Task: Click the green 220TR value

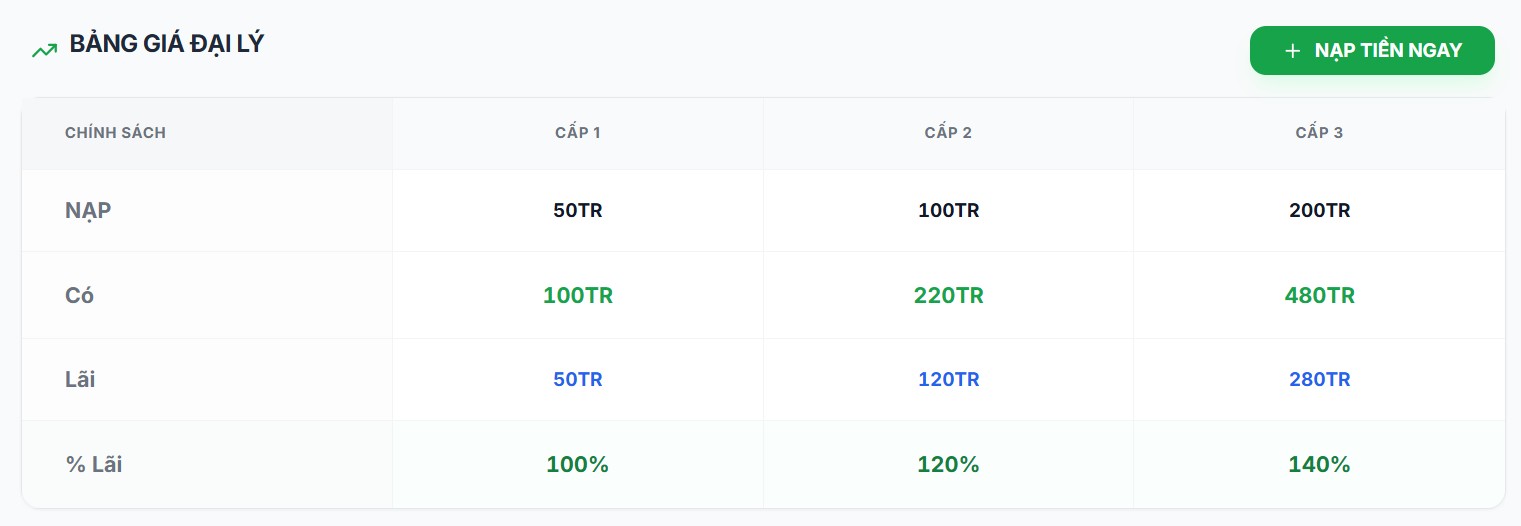Action: click(x=948, y=296)
